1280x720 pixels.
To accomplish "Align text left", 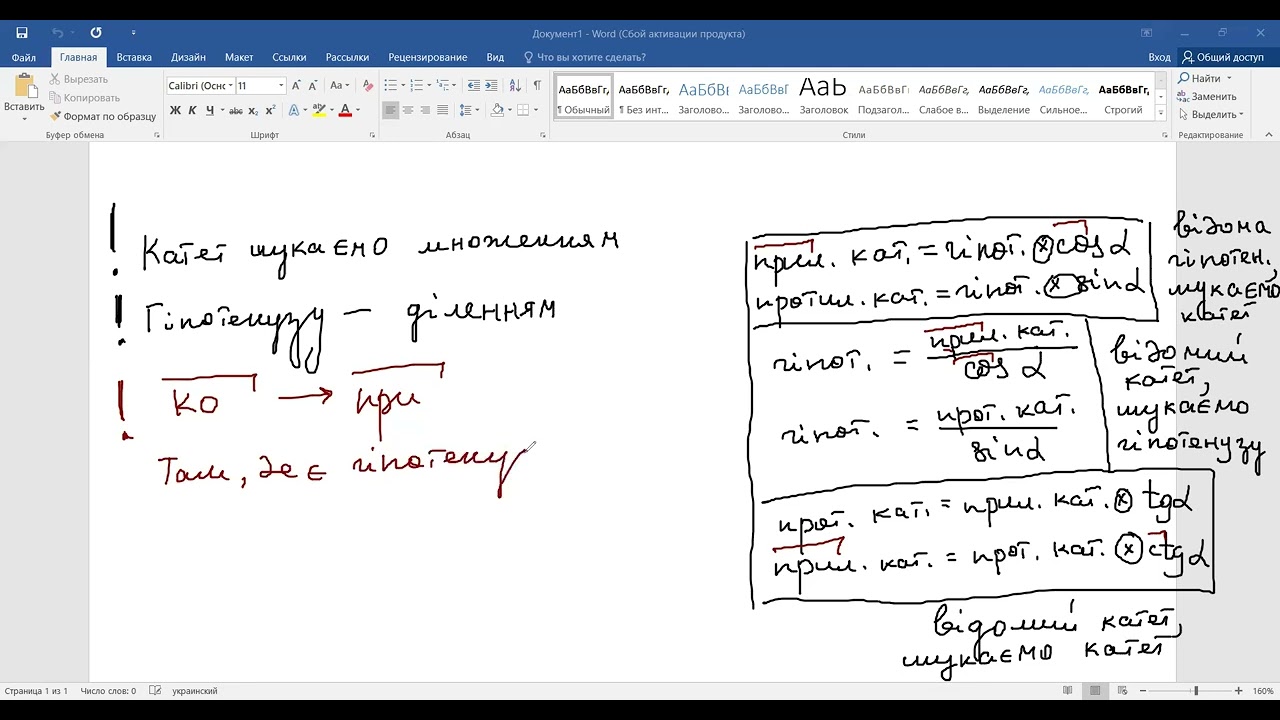I will tap(391, 110).
